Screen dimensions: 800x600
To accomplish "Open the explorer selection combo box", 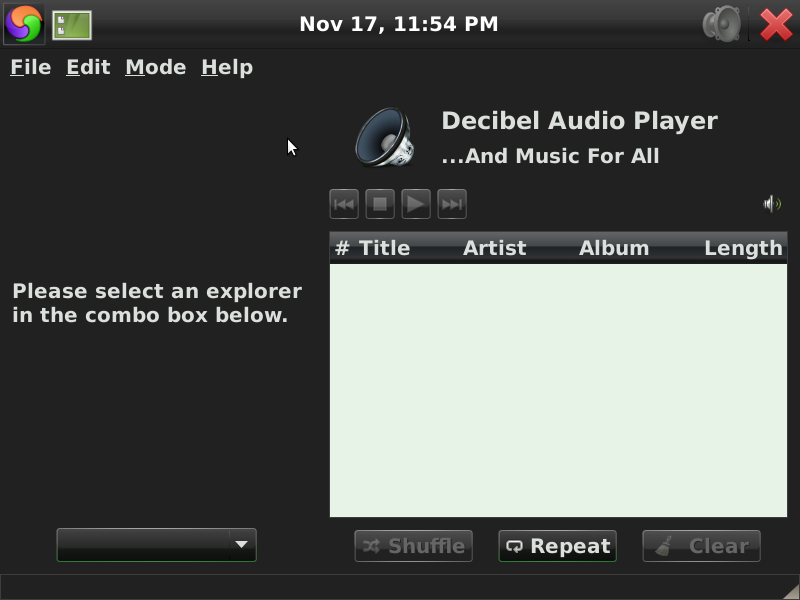I will click(x=157, y=545).
